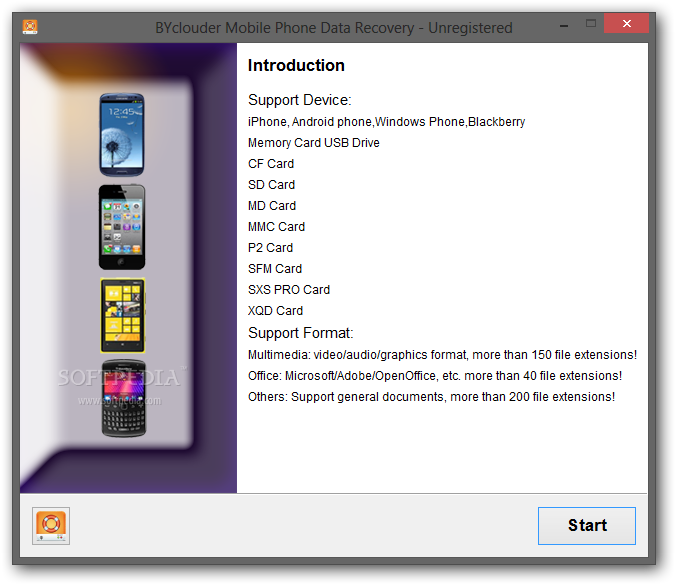Click the 'MMC Card' entry

point(276,227)
